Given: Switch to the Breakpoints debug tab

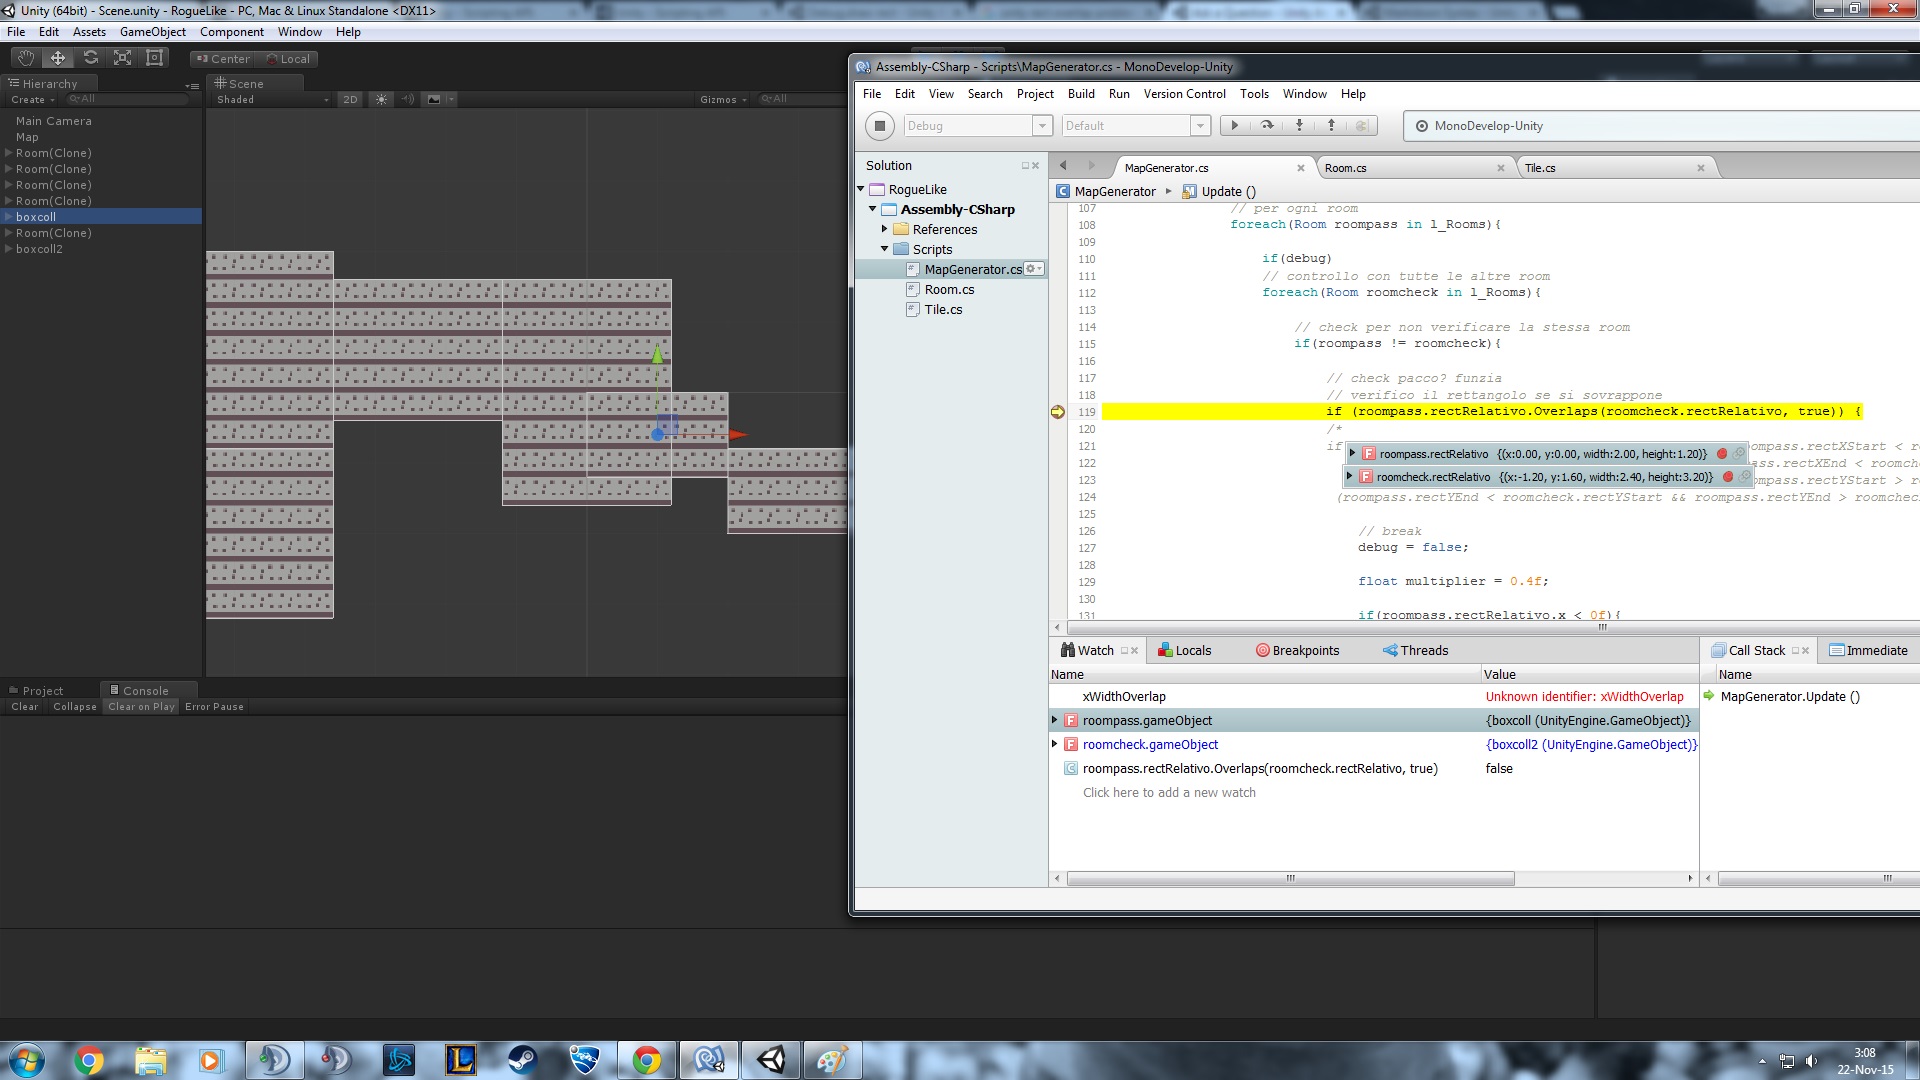Looking at the screenshot, I should tap(1297, 651).
